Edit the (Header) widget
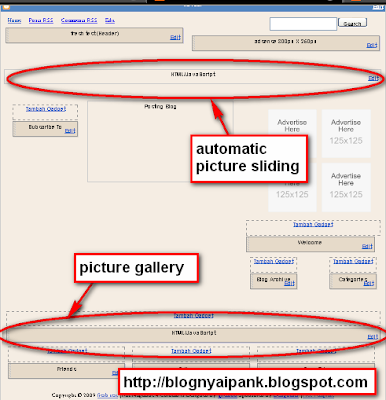 coord(175,37)
